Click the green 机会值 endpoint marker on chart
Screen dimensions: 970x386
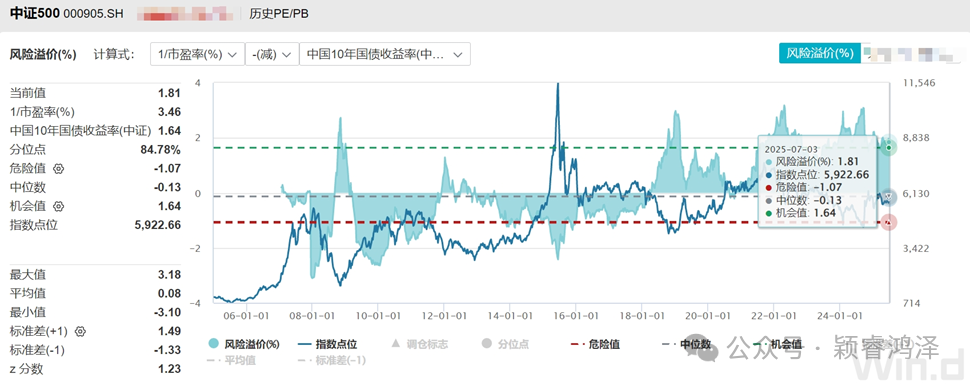pyautogui.click(x=889, y=147)
